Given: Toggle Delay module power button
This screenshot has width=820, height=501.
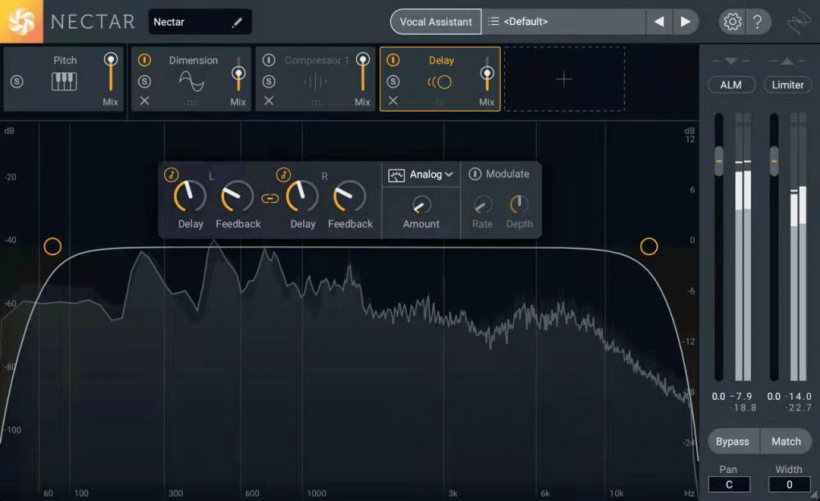Looking at the screenshot, I should click(393, 60).
